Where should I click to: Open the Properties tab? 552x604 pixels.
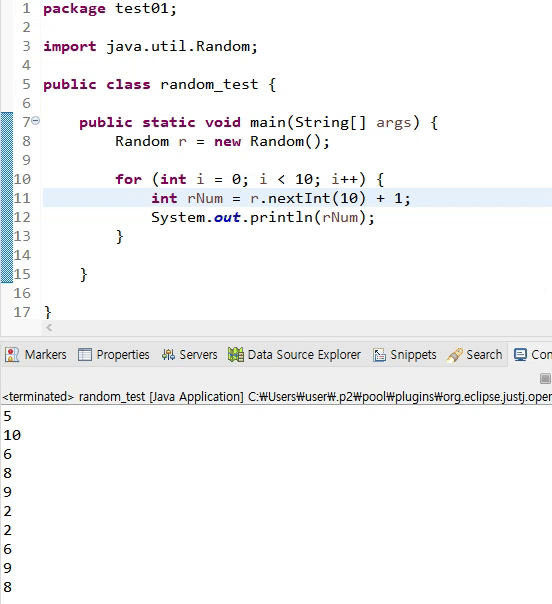(114, 354)
